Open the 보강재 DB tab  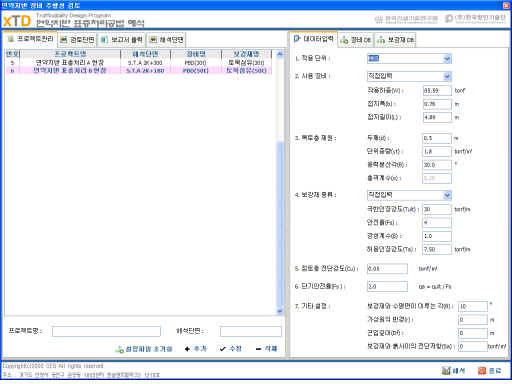point(395,40)
